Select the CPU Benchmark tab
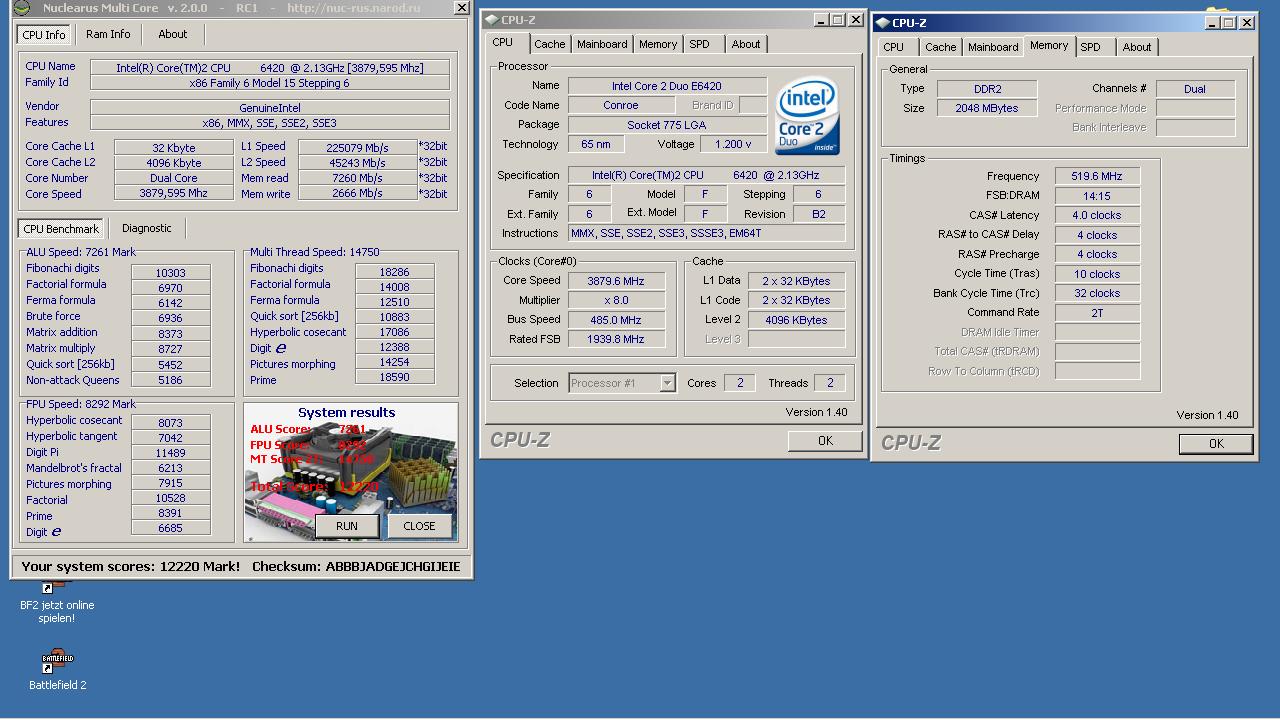The width and height of the screenshot is (1280, 720). (x=61, y=229)
